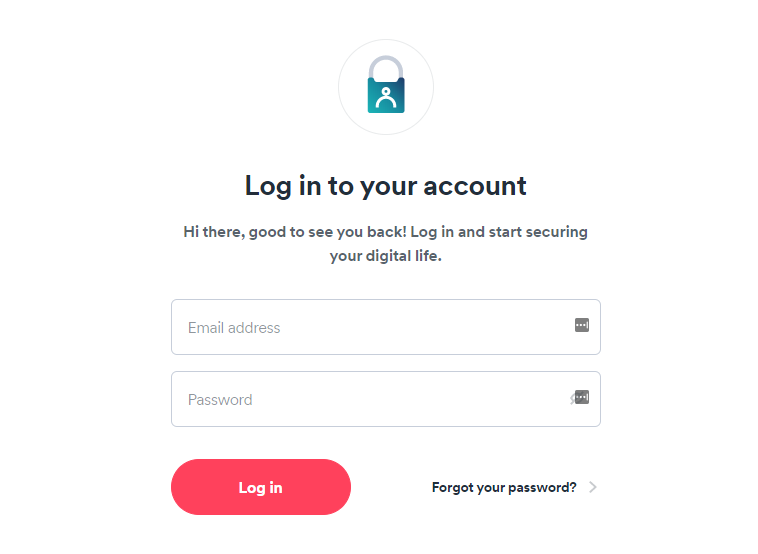Click the "Password" placeholder text
The height and width of the screenshot is (554, 758).
tap(220, 400)
